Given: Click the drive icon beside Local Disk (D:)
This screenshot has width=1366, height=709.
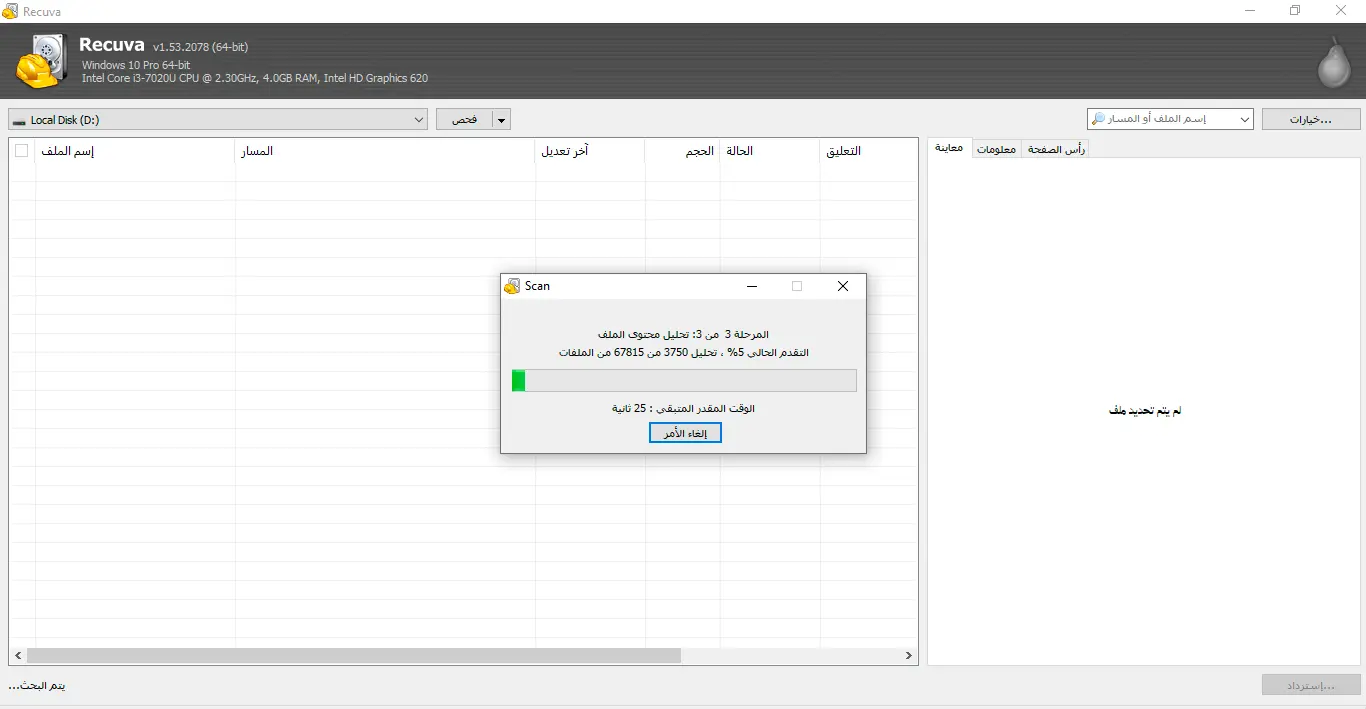Looking at the screenshot, I should 18,120.
